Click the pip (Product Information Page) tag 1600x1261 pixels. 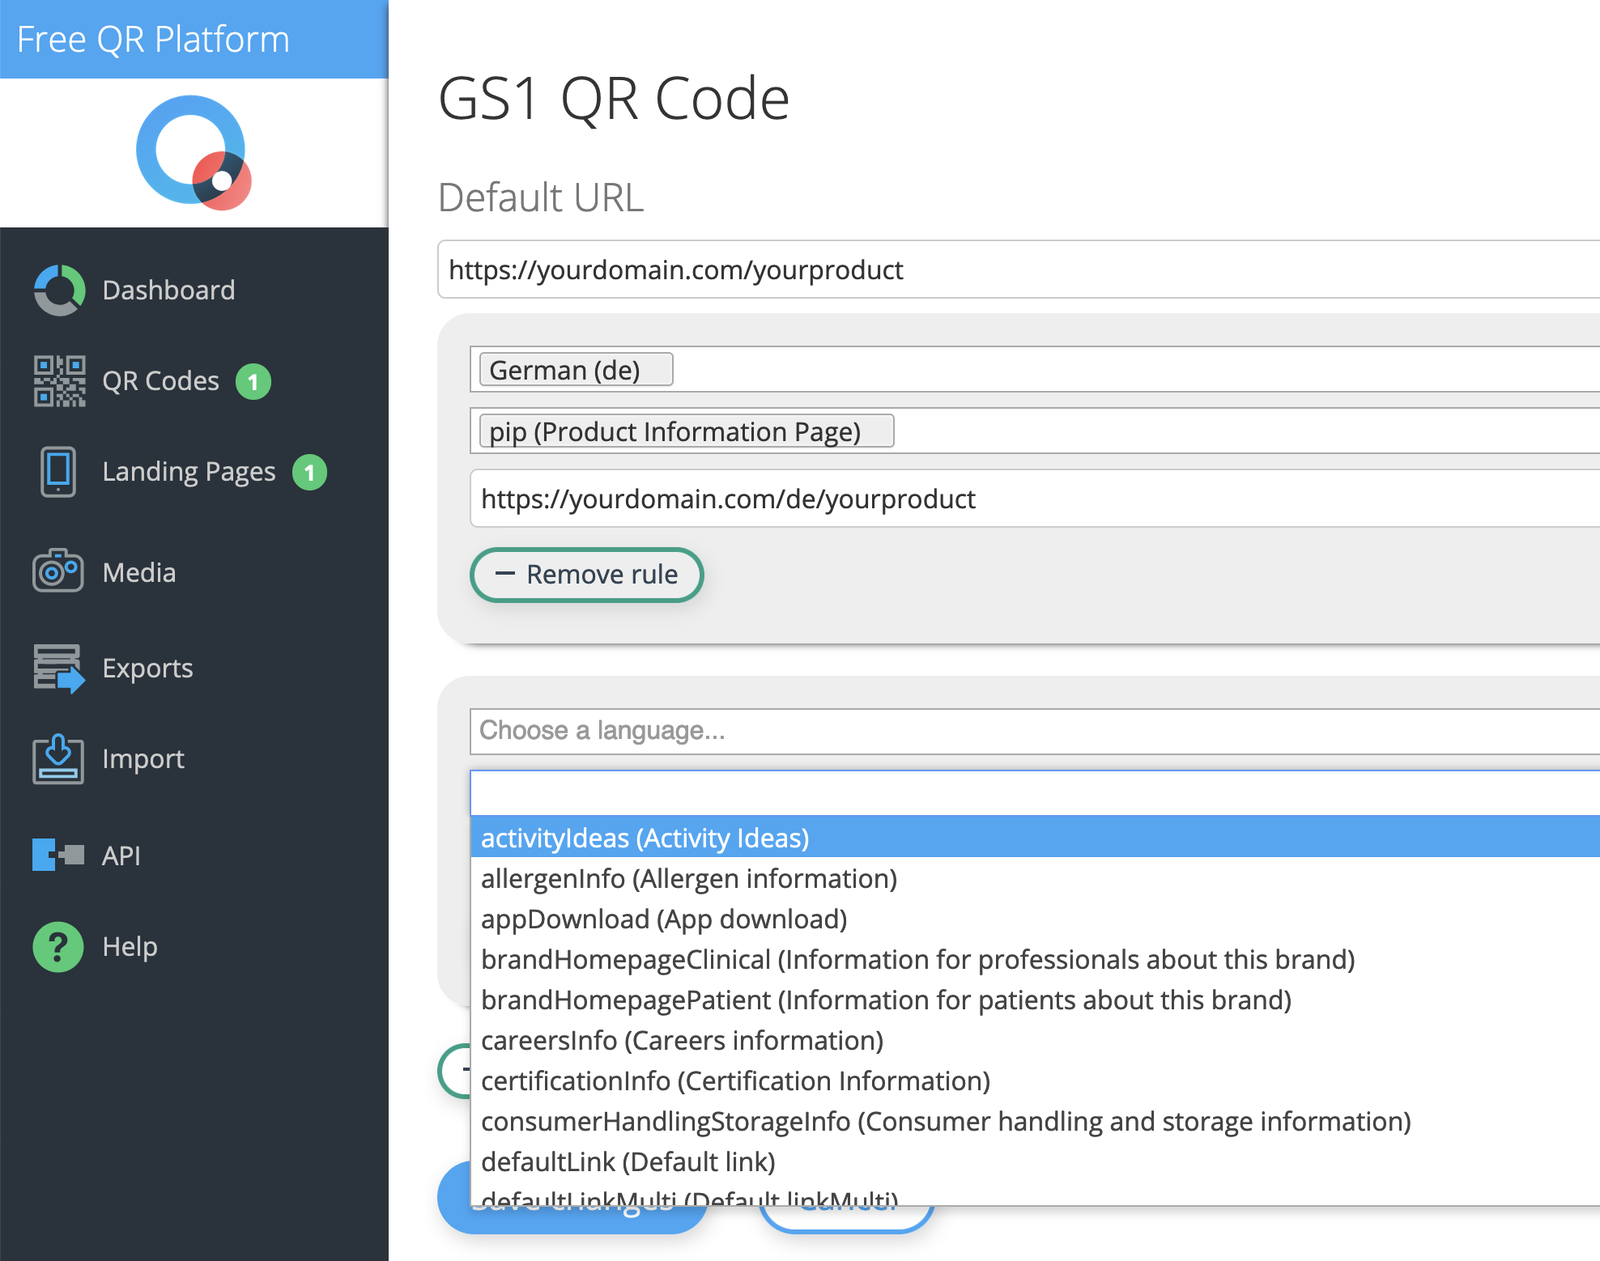(683, 431)
